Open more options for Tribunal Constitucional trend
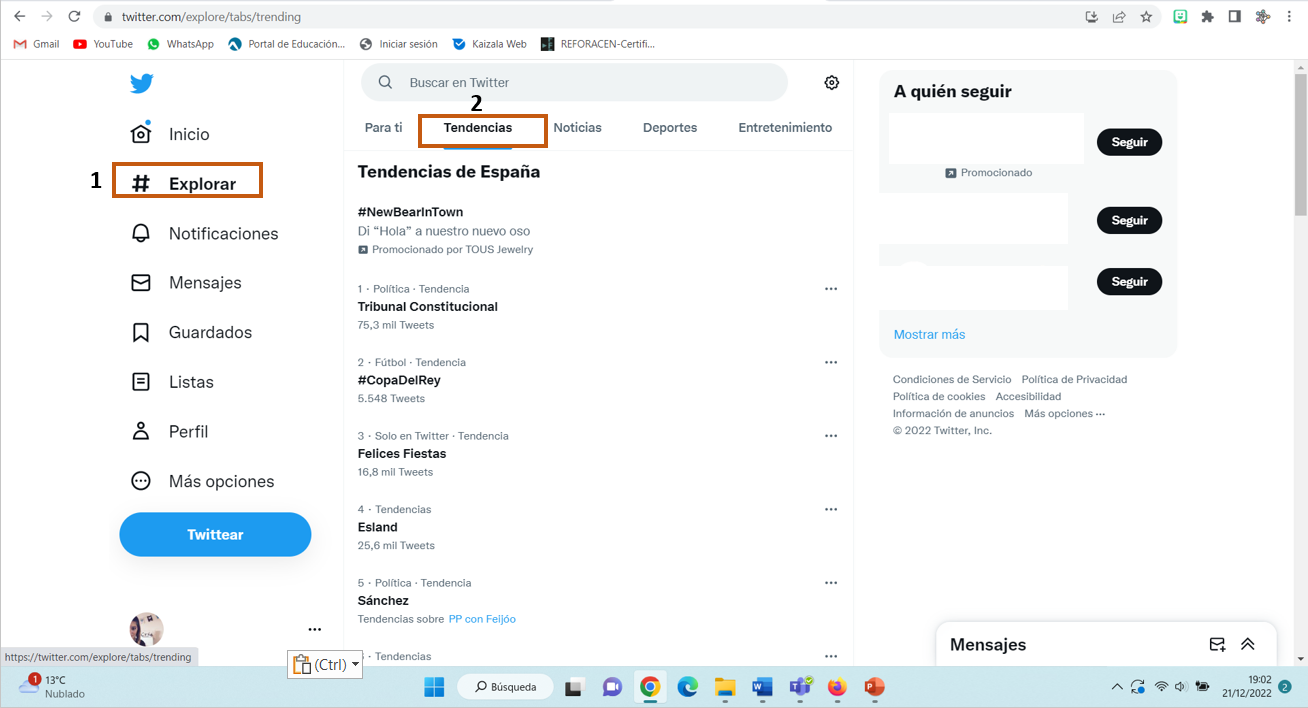1308x708 pixels. (x=830, y=289)
